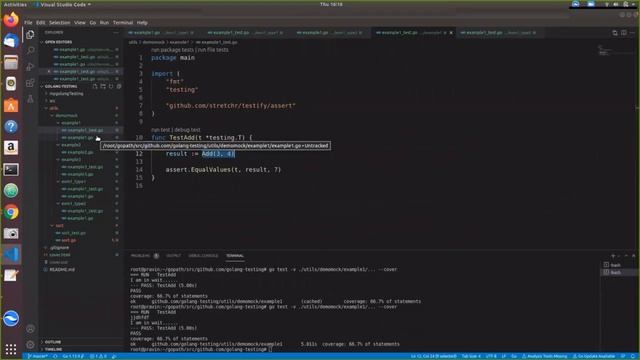Open the Selection menu

pos(60,22)
